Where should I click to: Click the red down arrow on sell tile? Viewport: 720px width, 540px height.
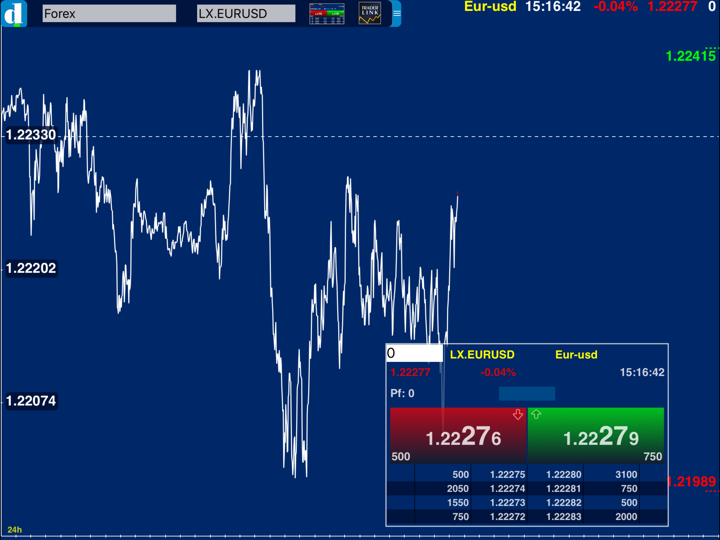coord(517,414)
